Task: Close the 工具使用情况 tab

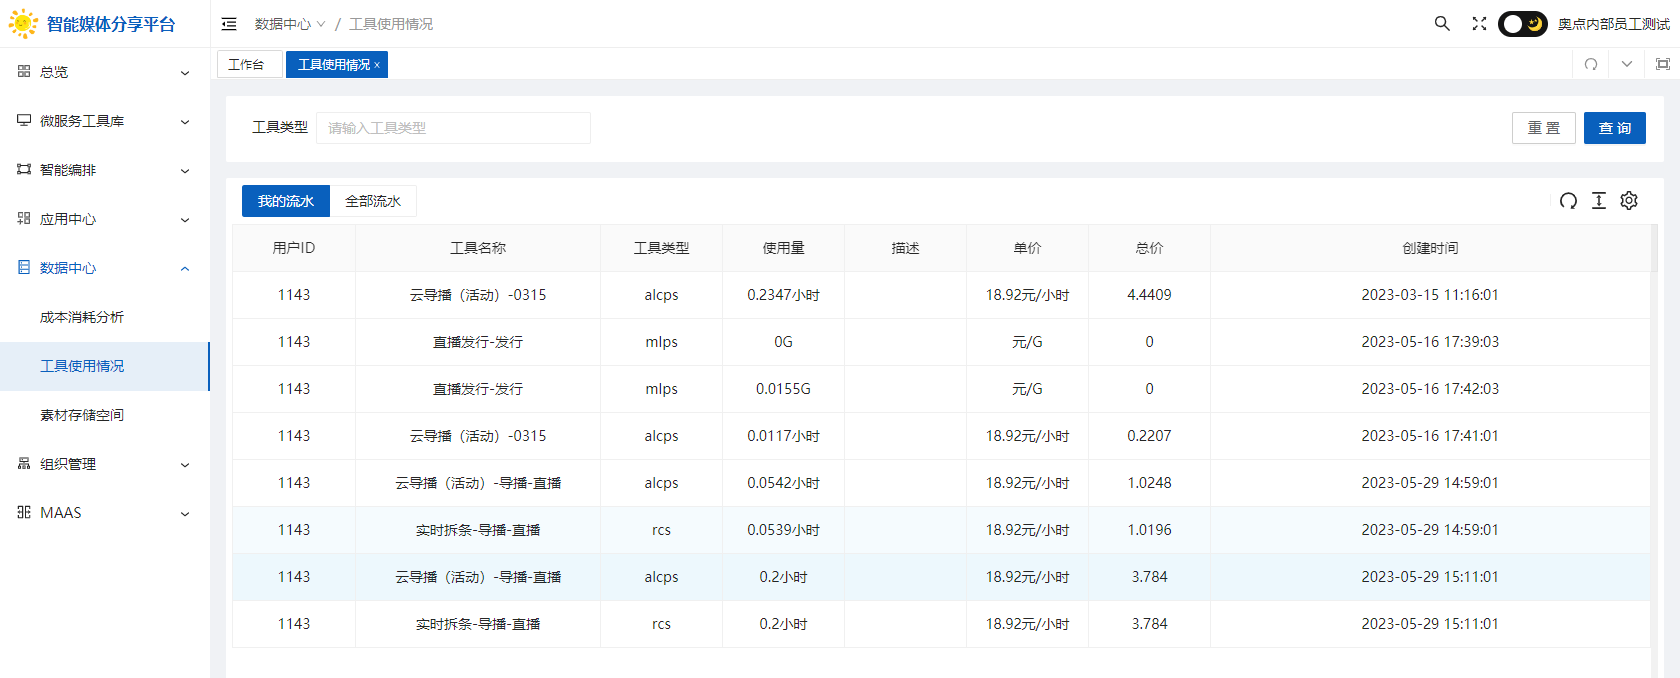Action: point(377,65)
